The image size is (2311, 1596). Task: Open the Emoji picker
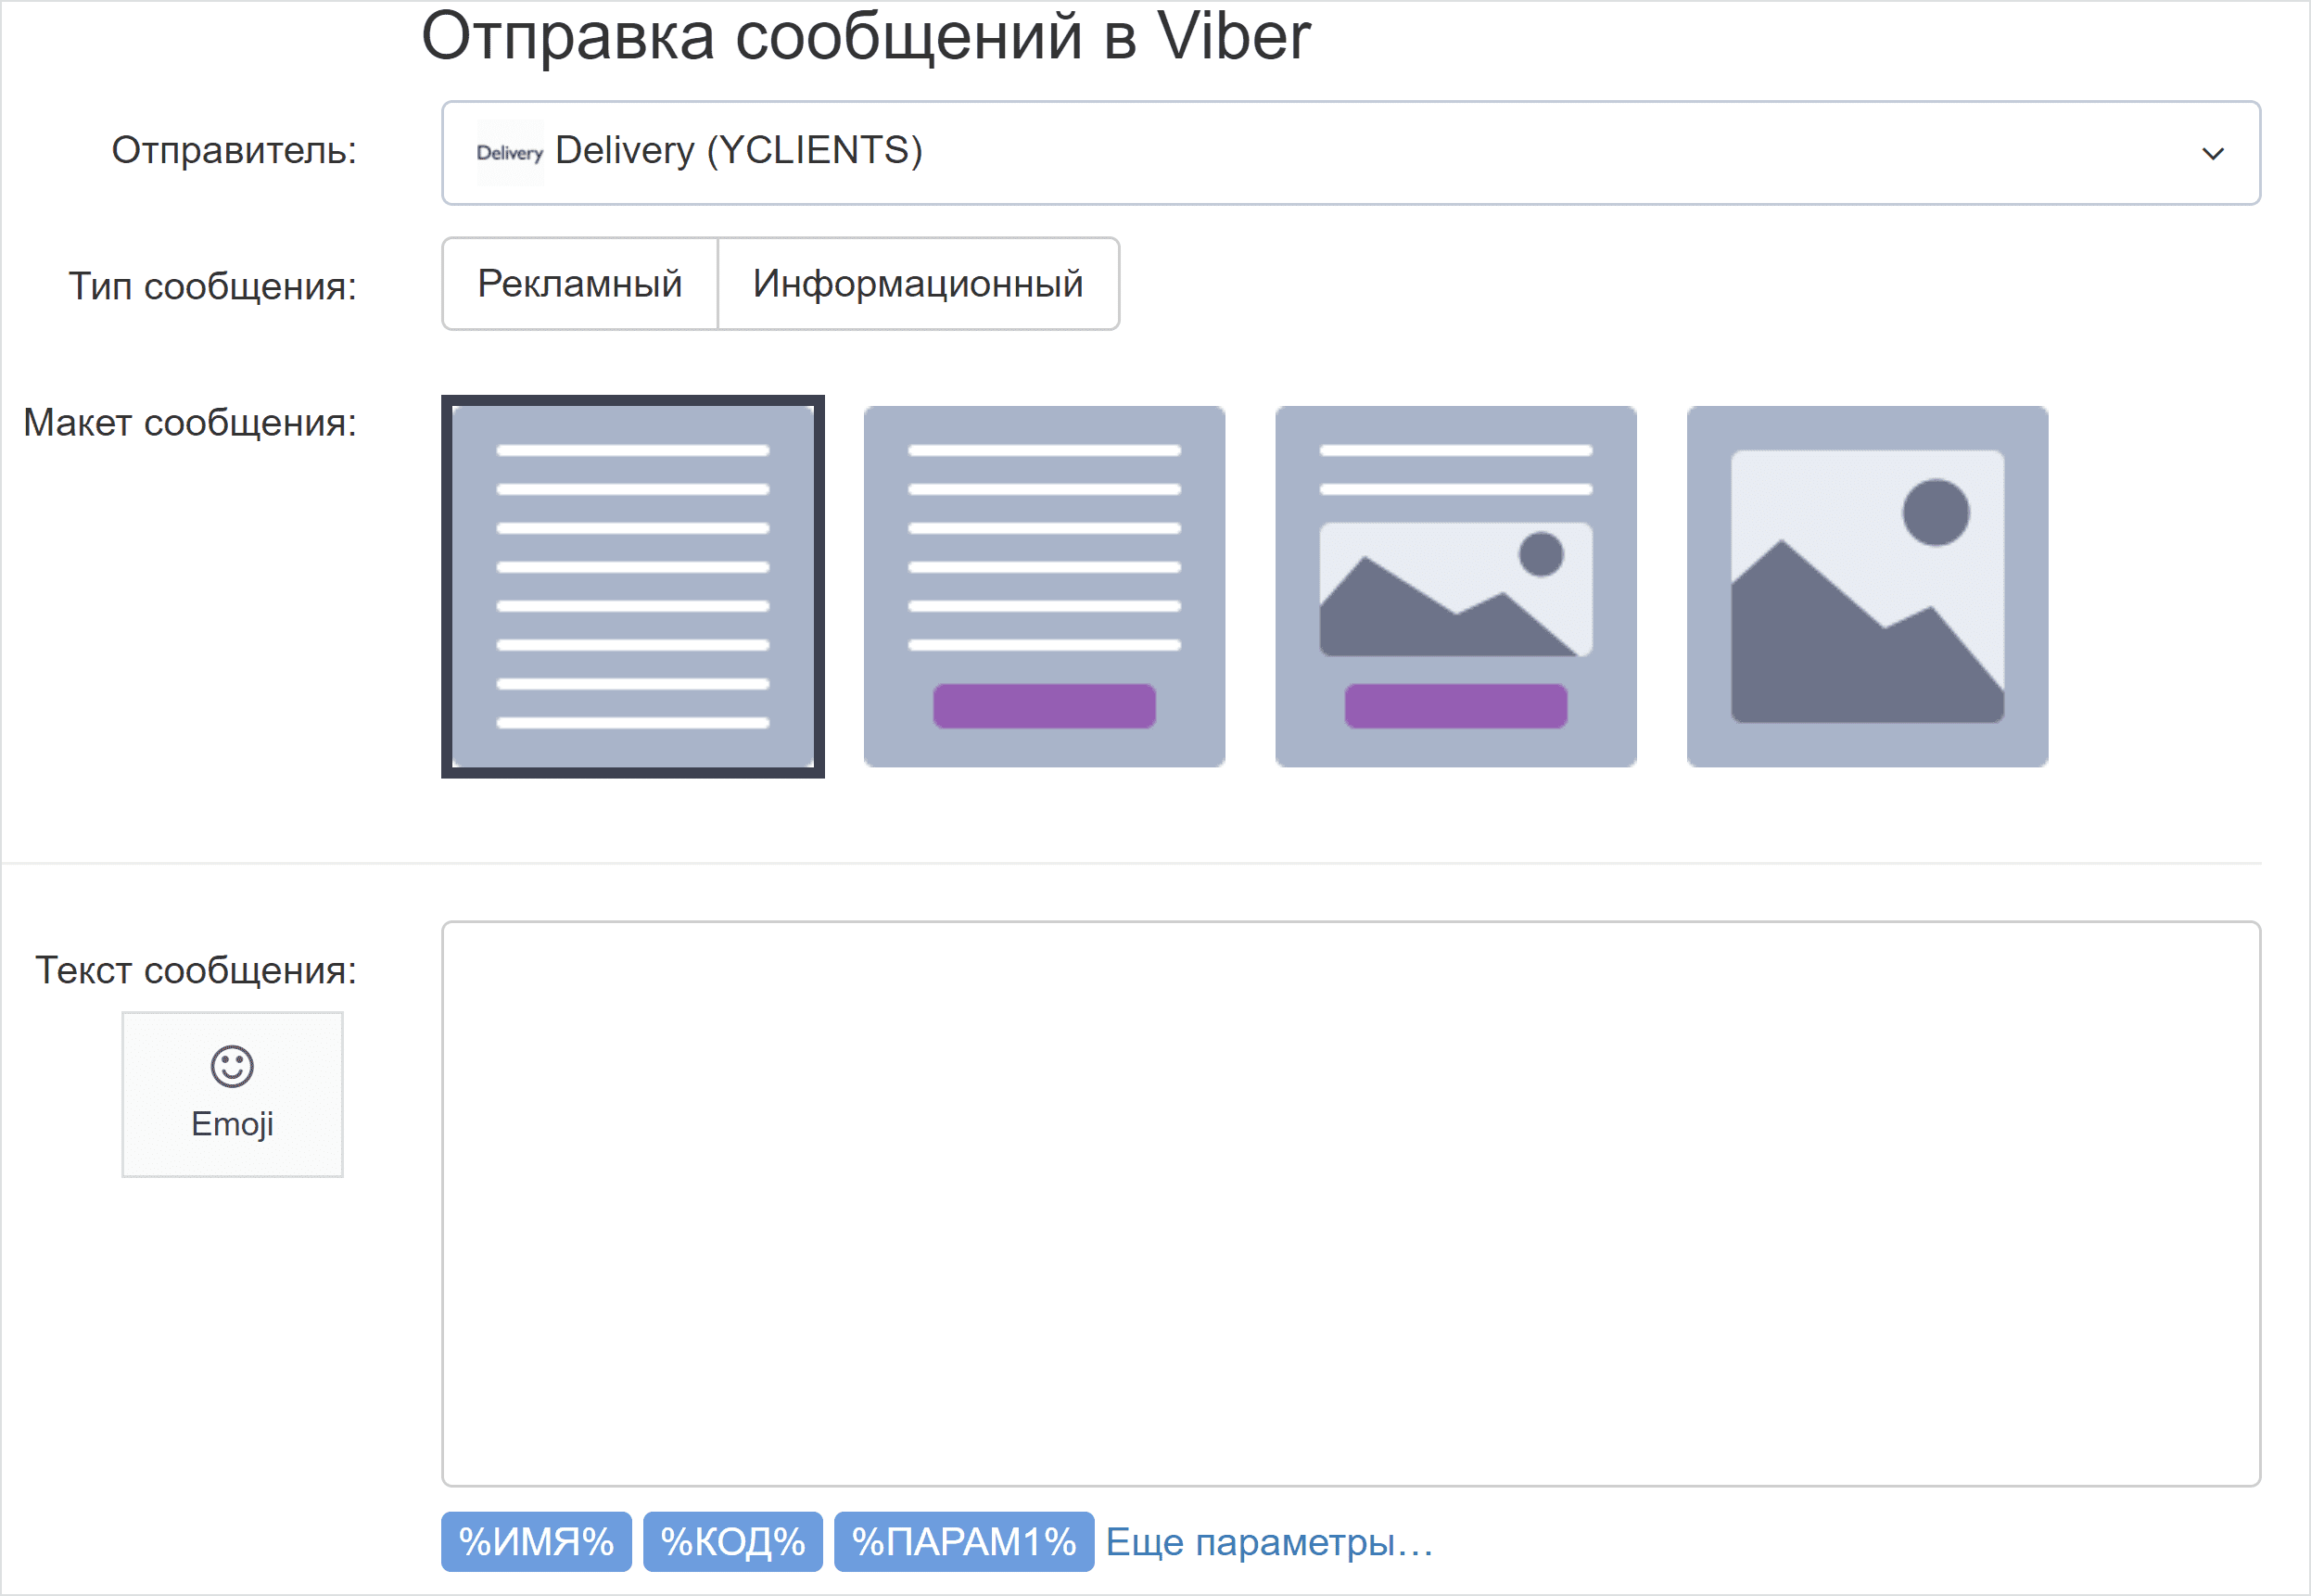pos(232,1094)
